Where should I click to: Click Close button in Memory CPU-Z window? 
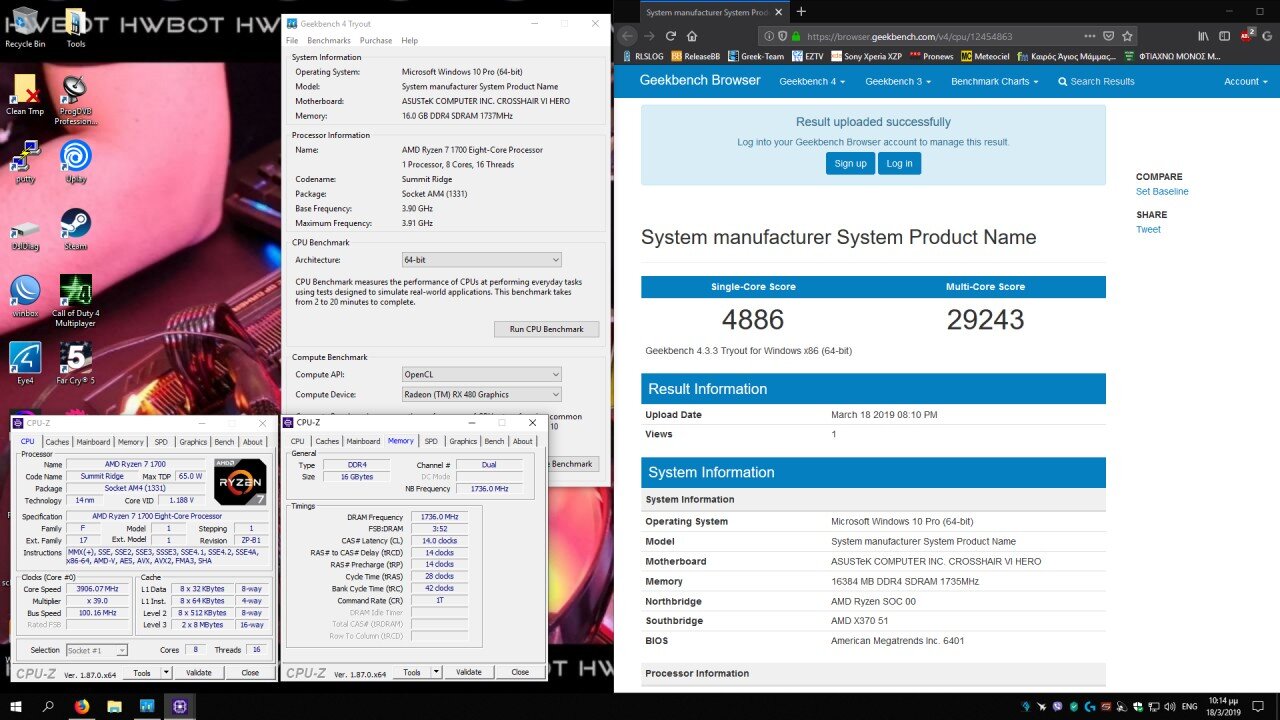coord(520,672)
